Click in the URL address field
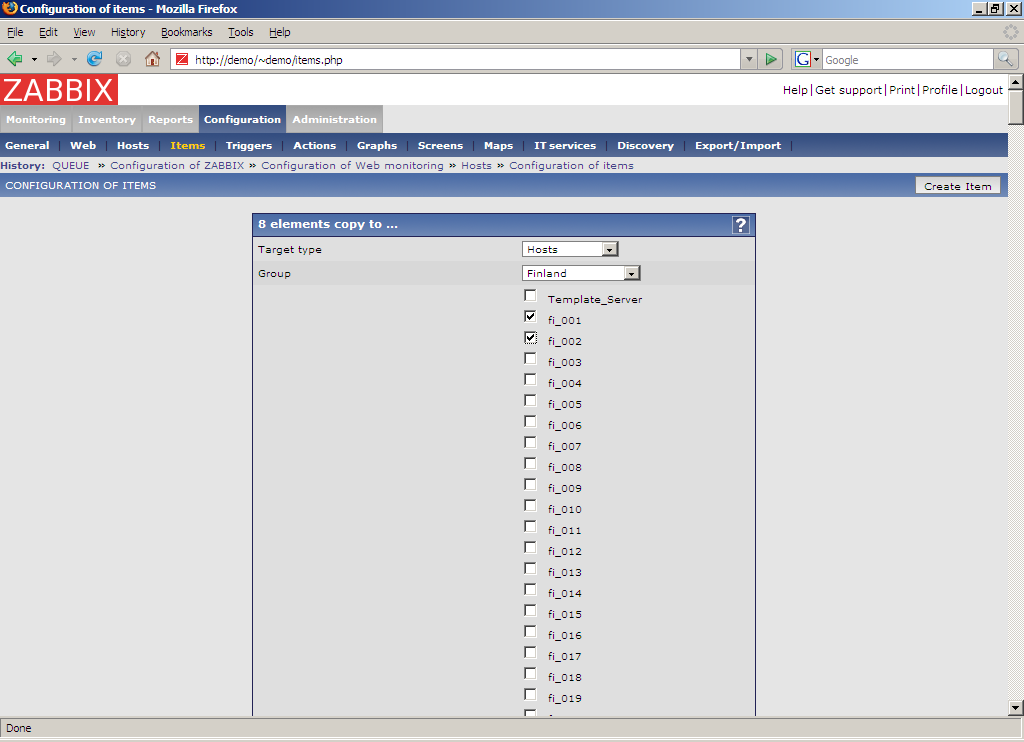1024x742 pixels. (465, 59)
